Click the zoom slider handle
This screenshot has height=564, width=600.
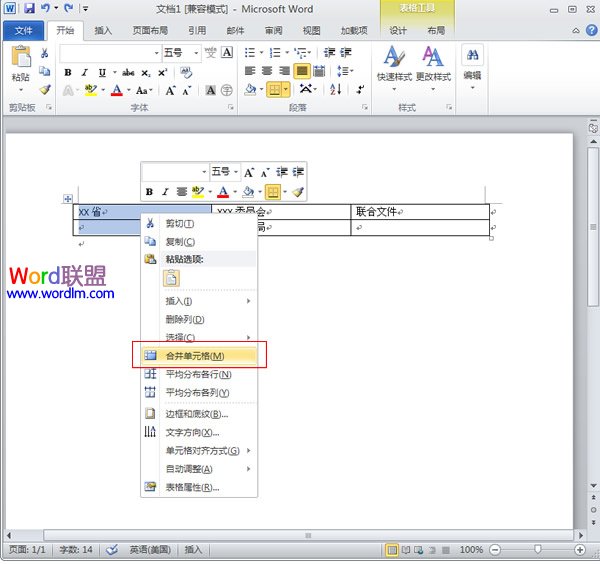[538, 550]
